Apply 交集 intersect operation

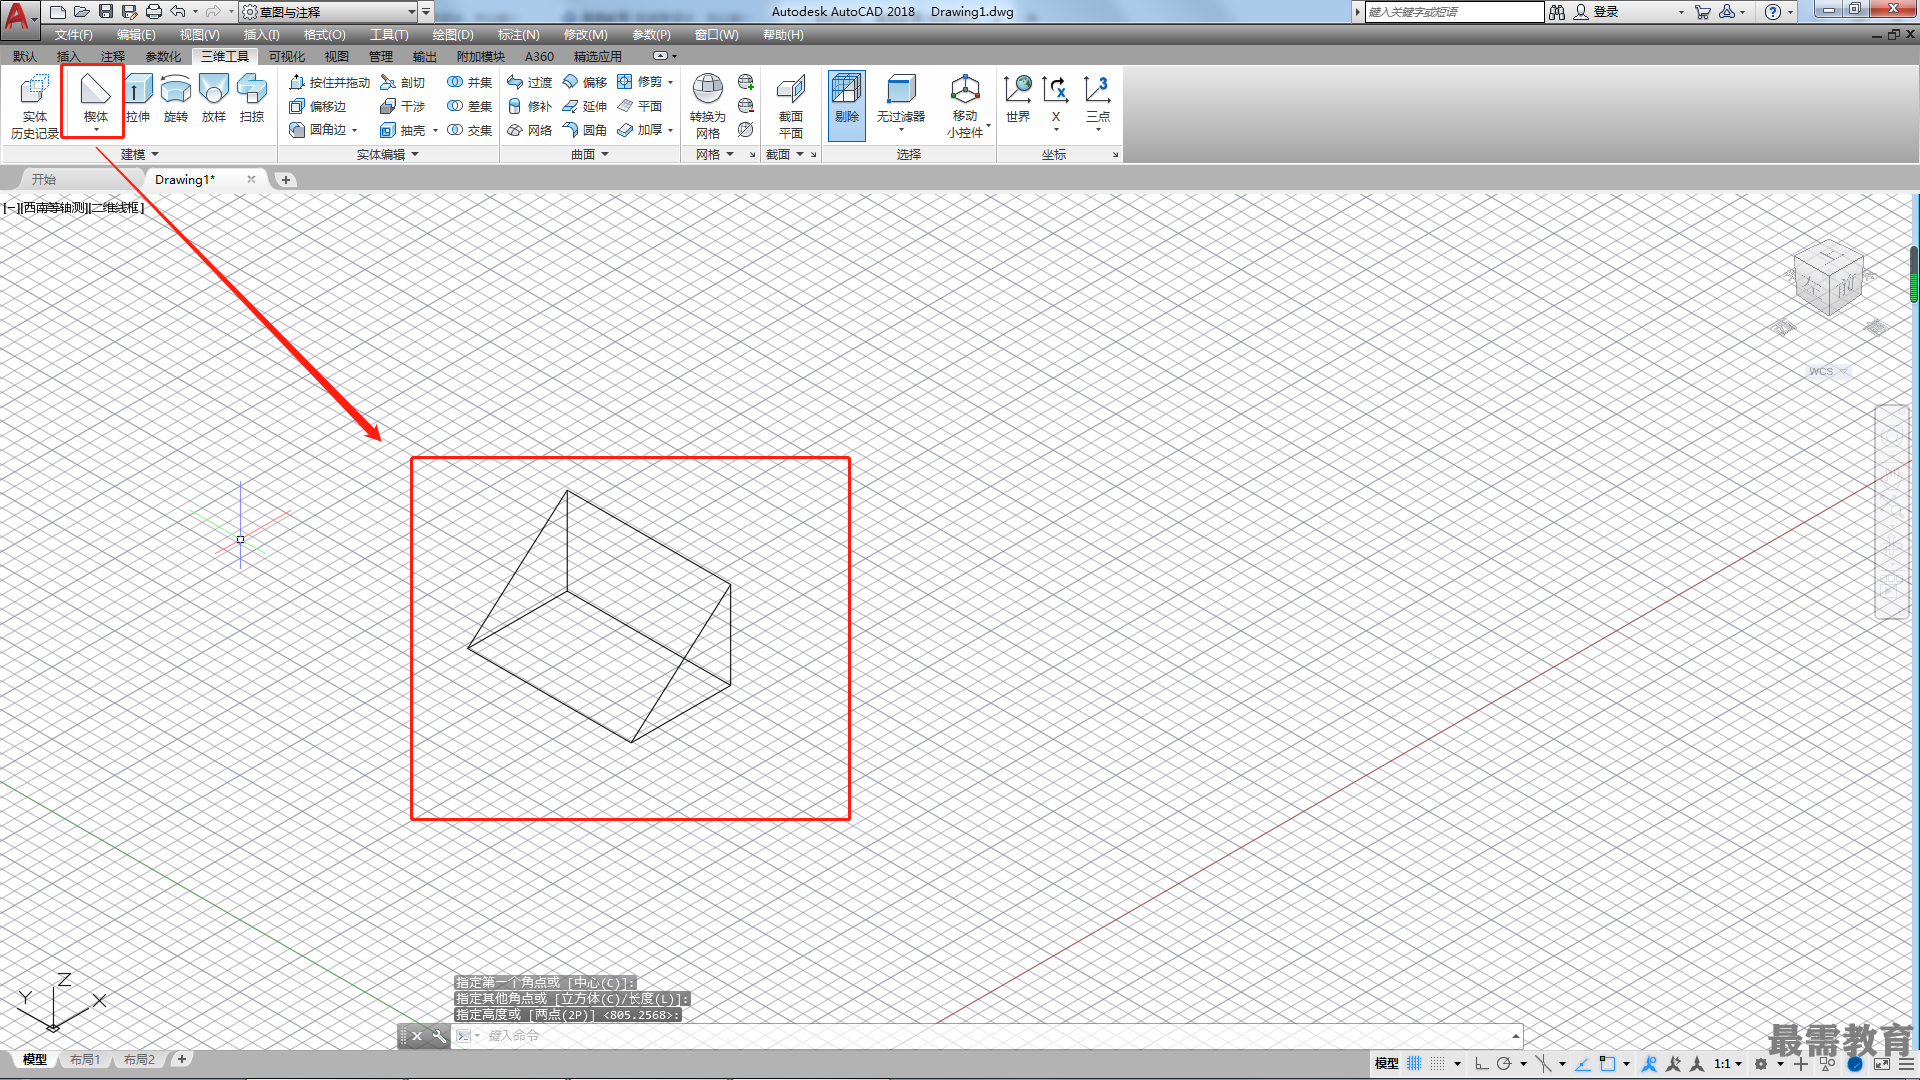point(469,130)
